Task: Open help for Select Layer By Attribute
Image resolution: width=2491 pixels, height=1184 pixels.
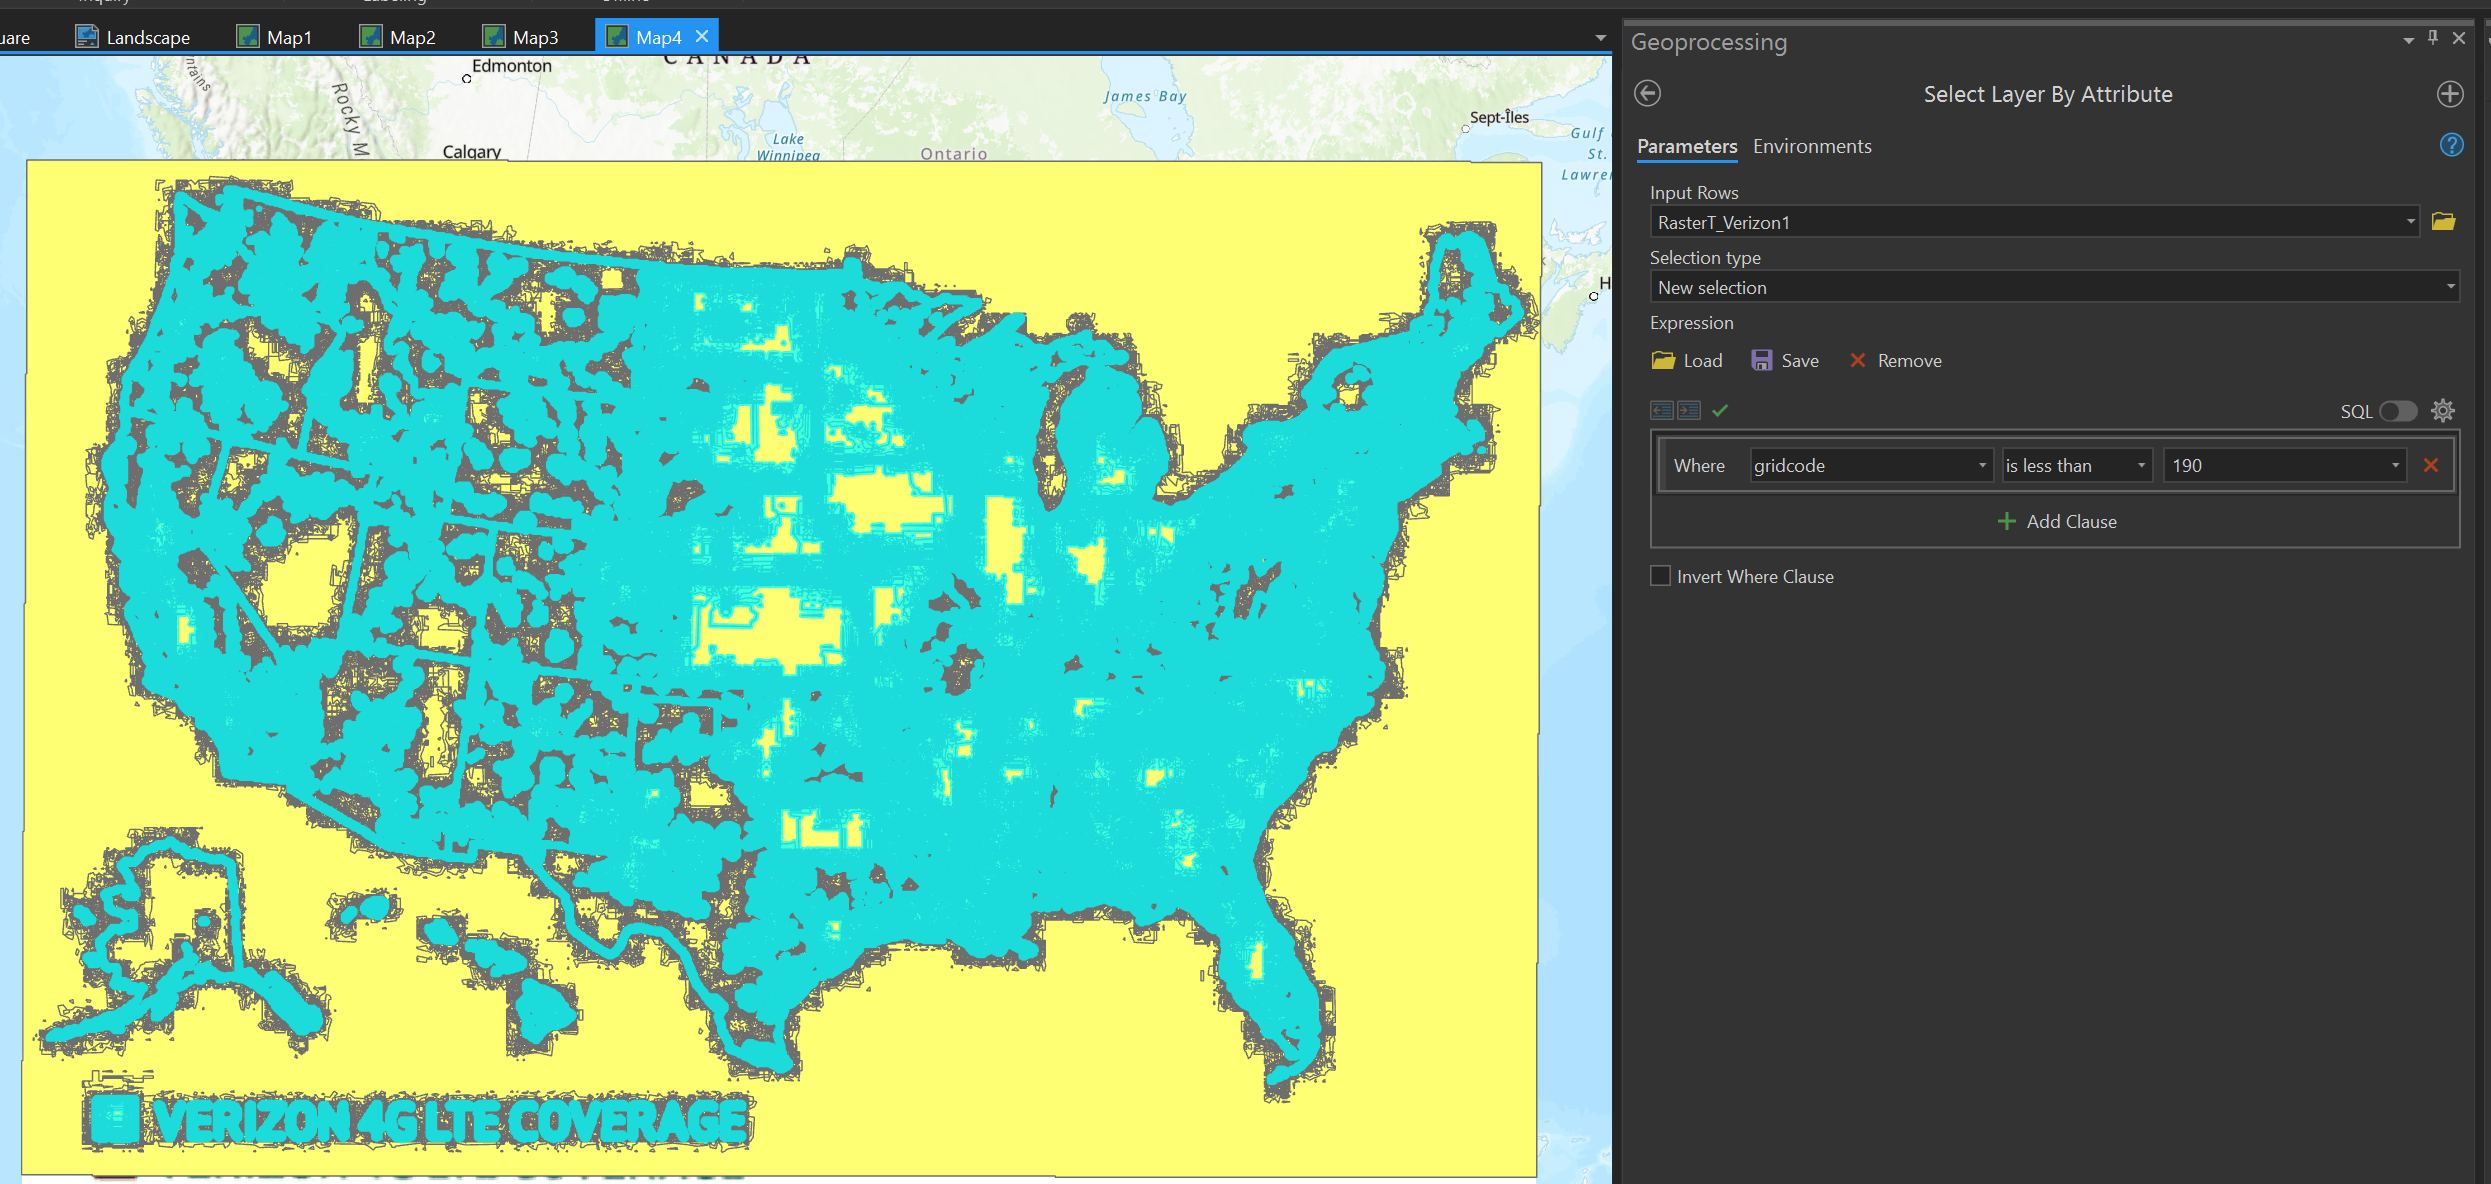Action: [x=2452, y=145]
